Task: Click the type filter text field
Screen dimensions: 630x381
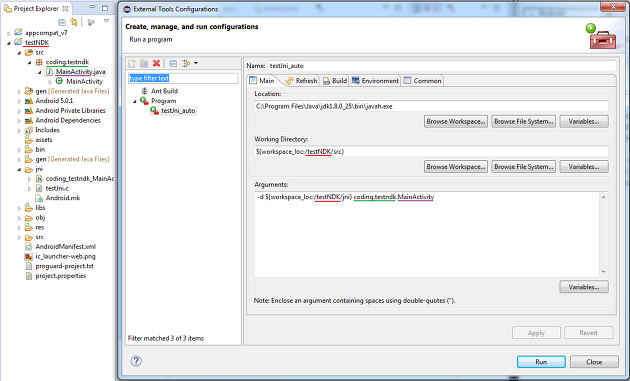Action: (183, 78)
